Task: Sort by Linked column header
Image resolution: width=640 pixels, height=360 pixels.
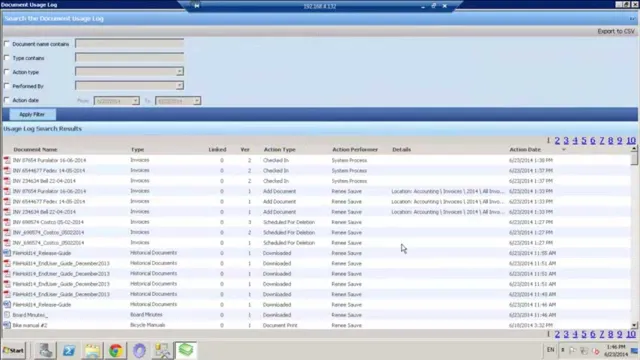Action: pos(217,149)
